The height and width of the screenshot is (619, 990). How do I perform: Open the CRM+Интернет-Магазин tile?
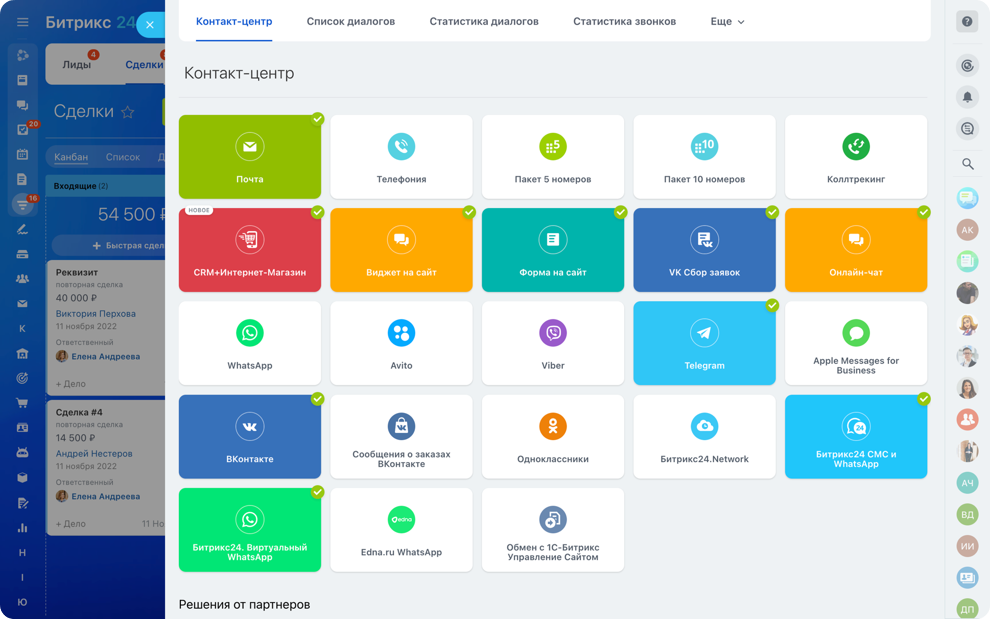249,250
